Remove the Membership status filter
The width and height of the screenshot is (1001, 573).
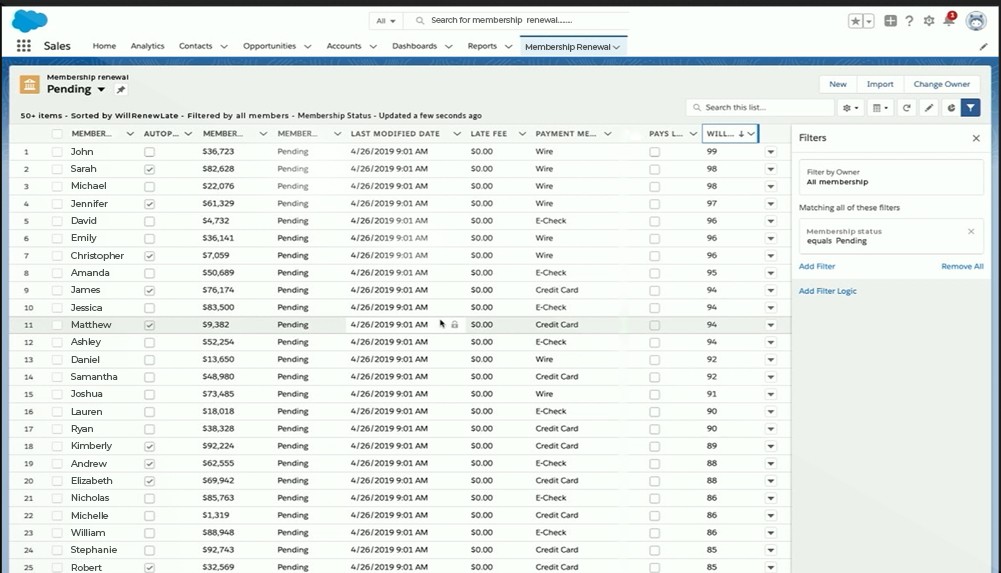coord(971,232)
